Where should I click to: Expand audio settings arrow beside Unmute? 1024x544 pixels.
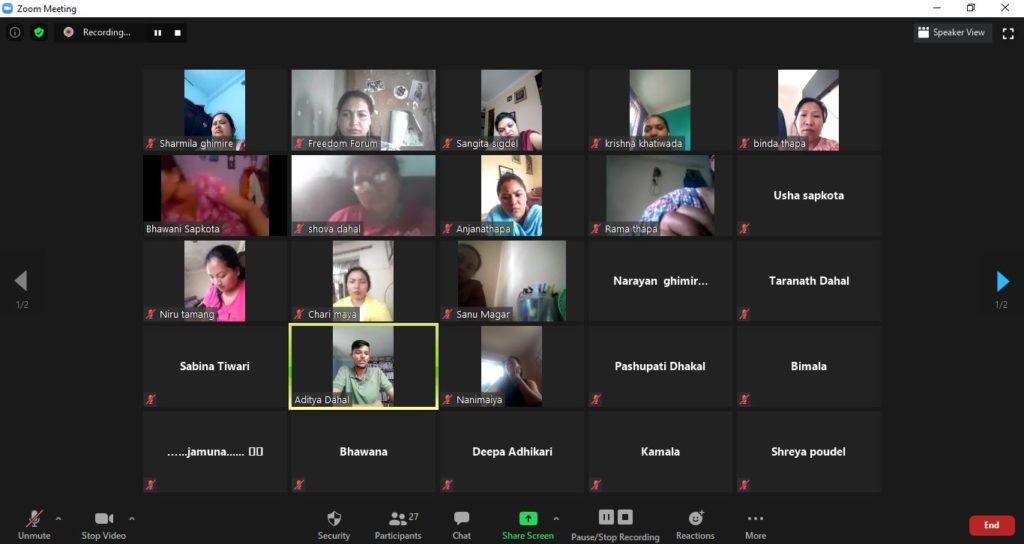(x=58, y=518)
